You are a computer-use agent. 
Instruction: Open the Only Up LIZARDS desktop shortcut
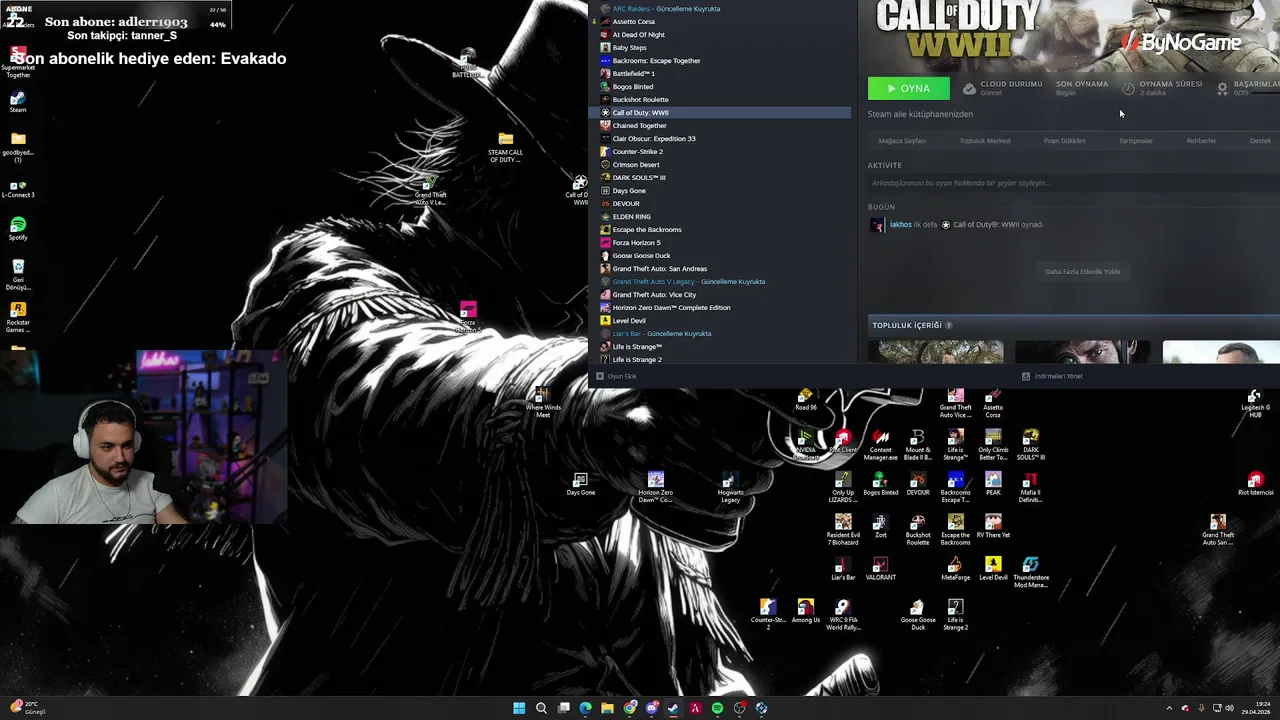pos(843,487)
